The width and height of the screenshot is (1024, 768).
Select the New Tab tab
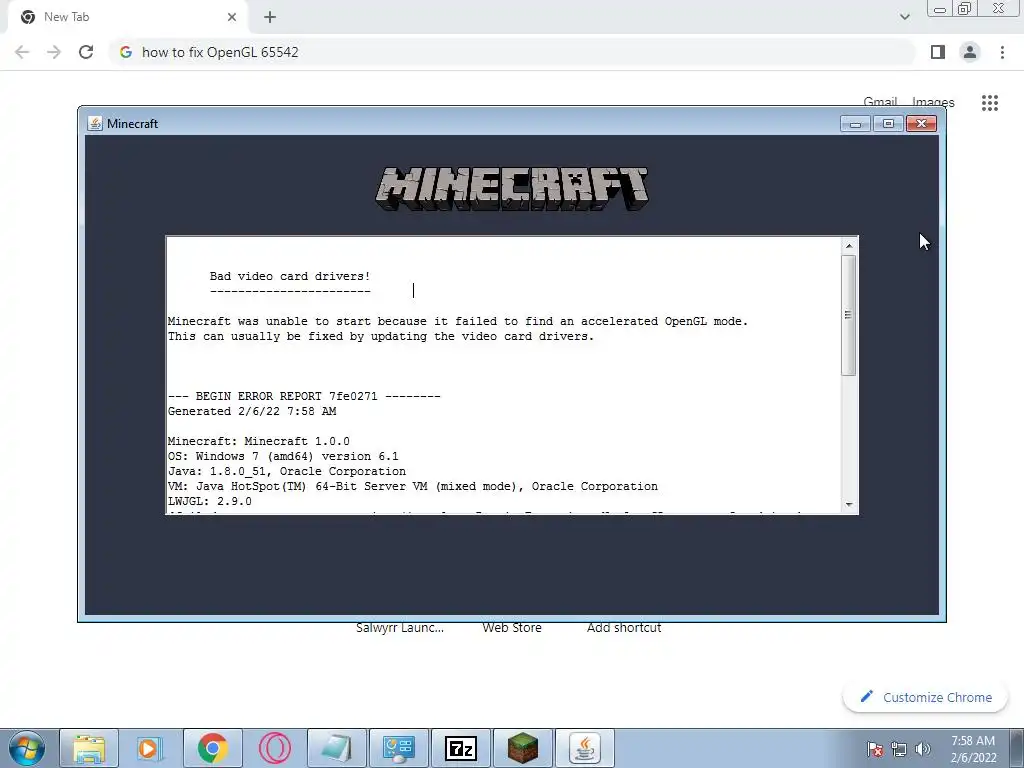click(x=127, y=17)
